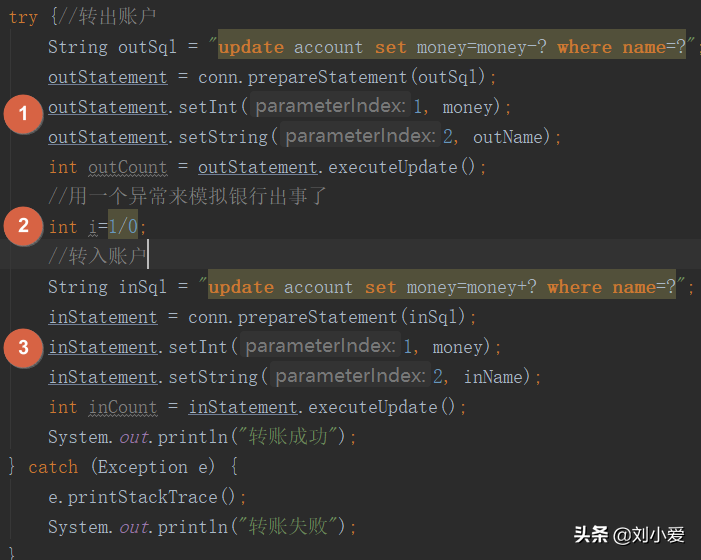Click the orange circle marker numbered 1
701x560 pixels.
(x=23, y=115)
